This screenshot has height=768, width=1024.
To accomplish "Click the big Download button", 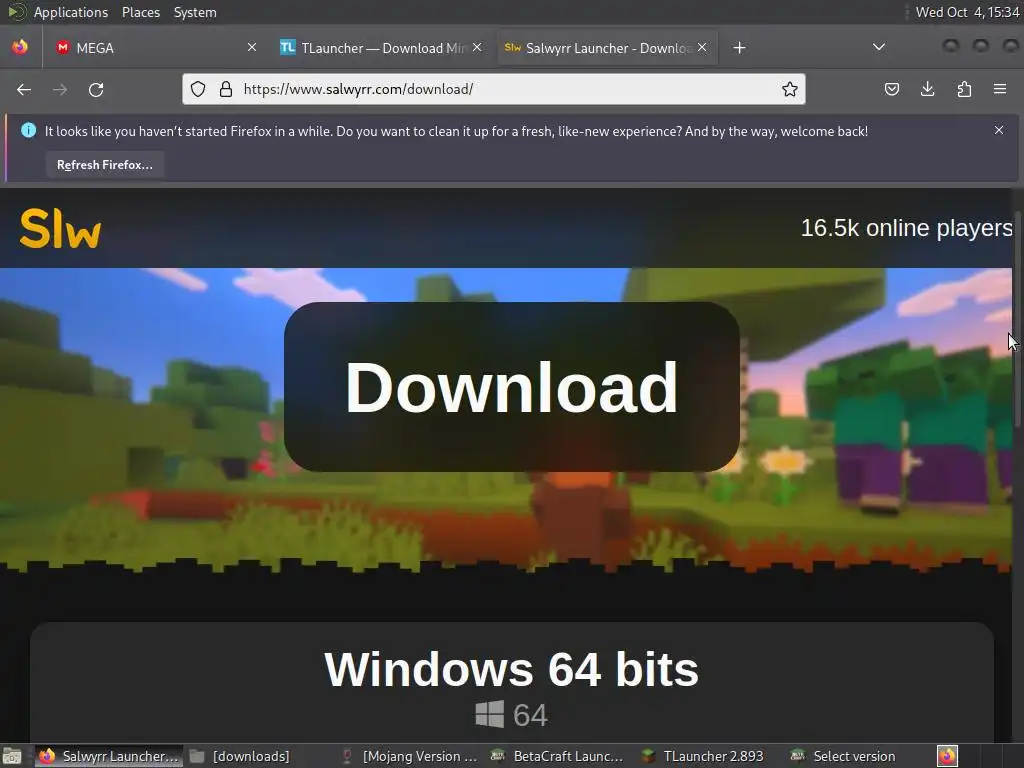I will [511, 387].
